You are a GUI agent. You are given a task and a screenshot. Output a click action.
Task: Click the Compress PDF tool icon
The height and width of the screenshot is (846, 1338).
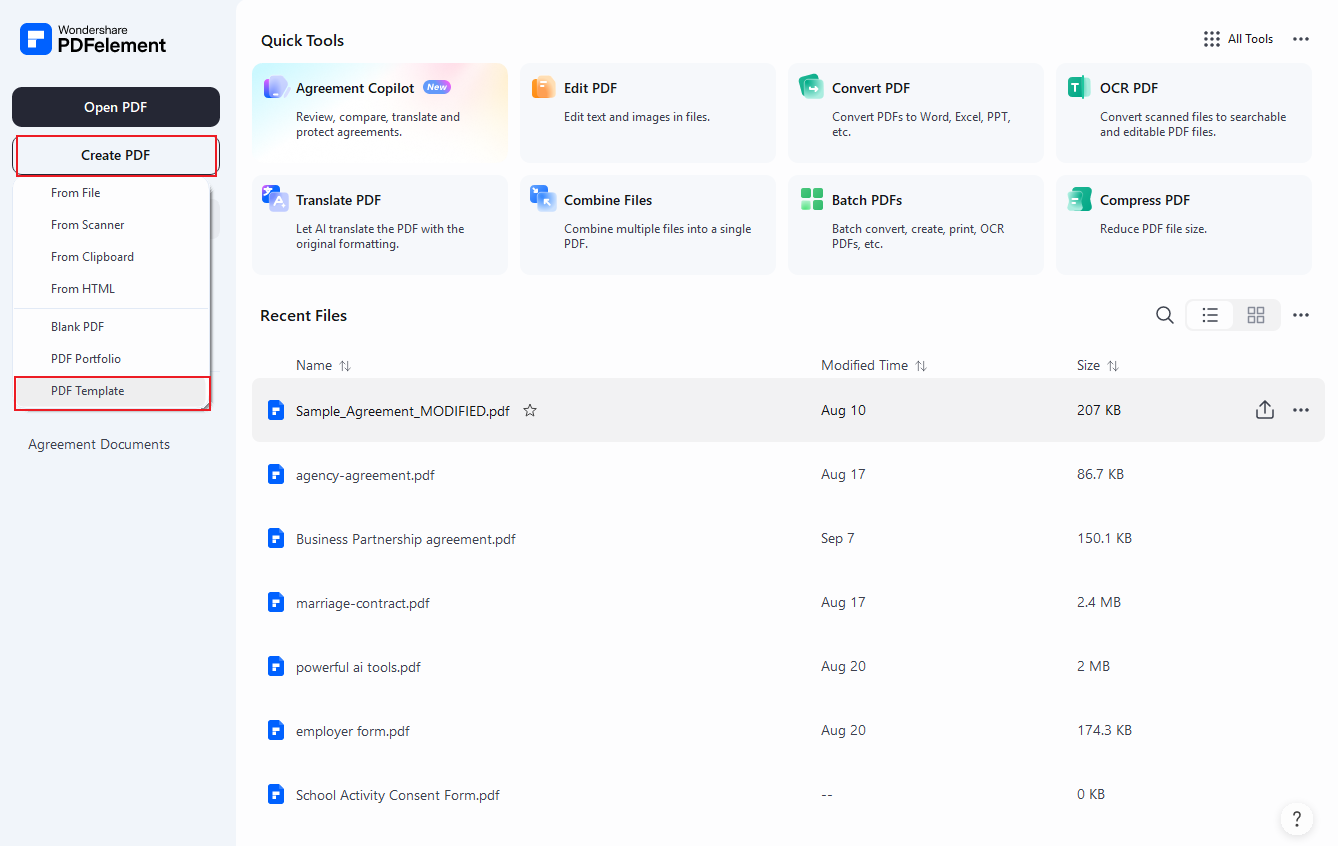point(1079,199)
